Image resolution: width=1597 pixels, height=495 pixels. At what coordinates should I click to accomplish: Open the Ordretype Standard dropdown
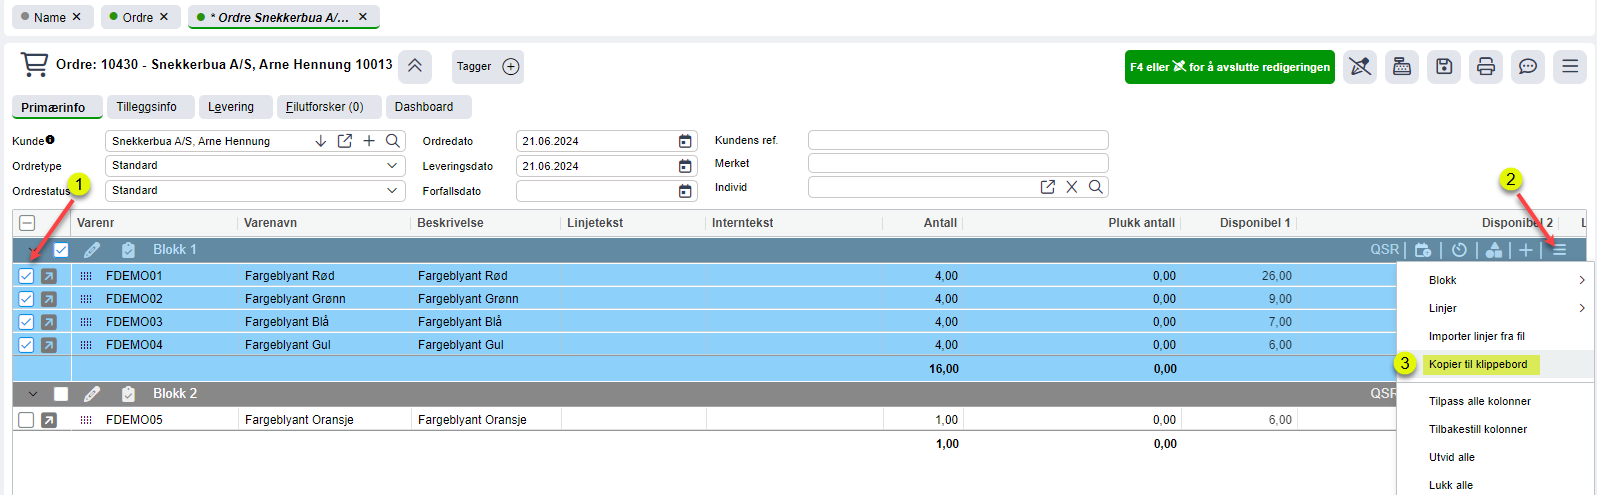coord(254,166)
